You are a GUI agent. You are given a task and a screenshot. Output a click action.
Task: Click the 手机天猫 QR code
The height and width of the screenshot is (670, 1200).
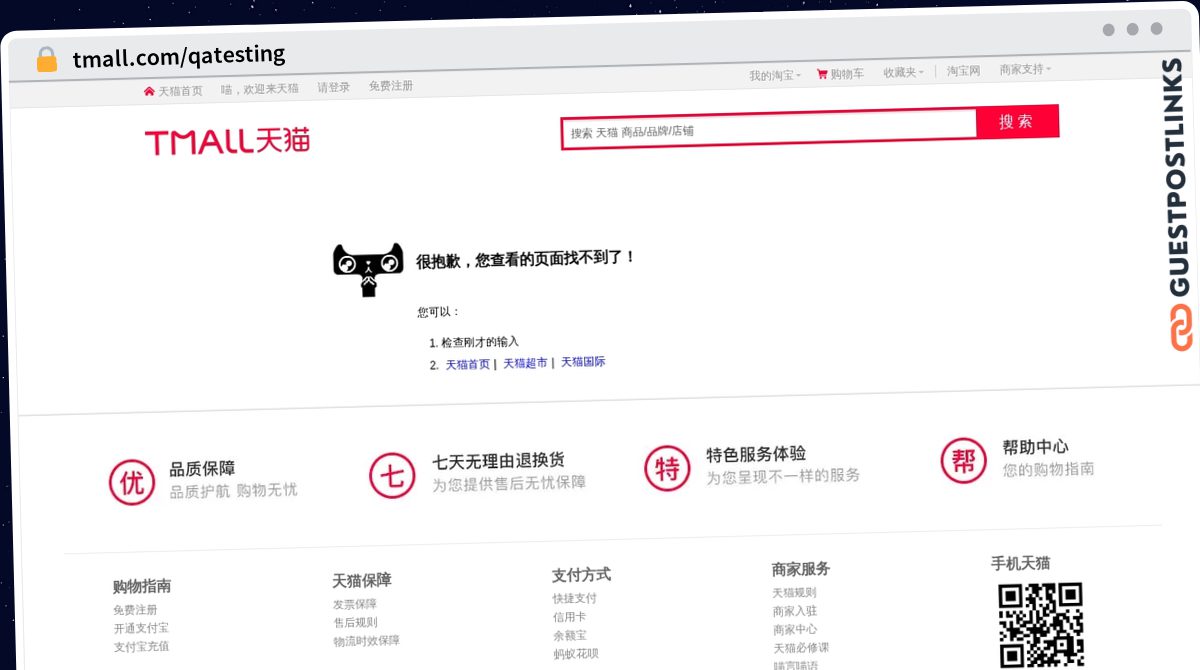(x=1041, y=625)
